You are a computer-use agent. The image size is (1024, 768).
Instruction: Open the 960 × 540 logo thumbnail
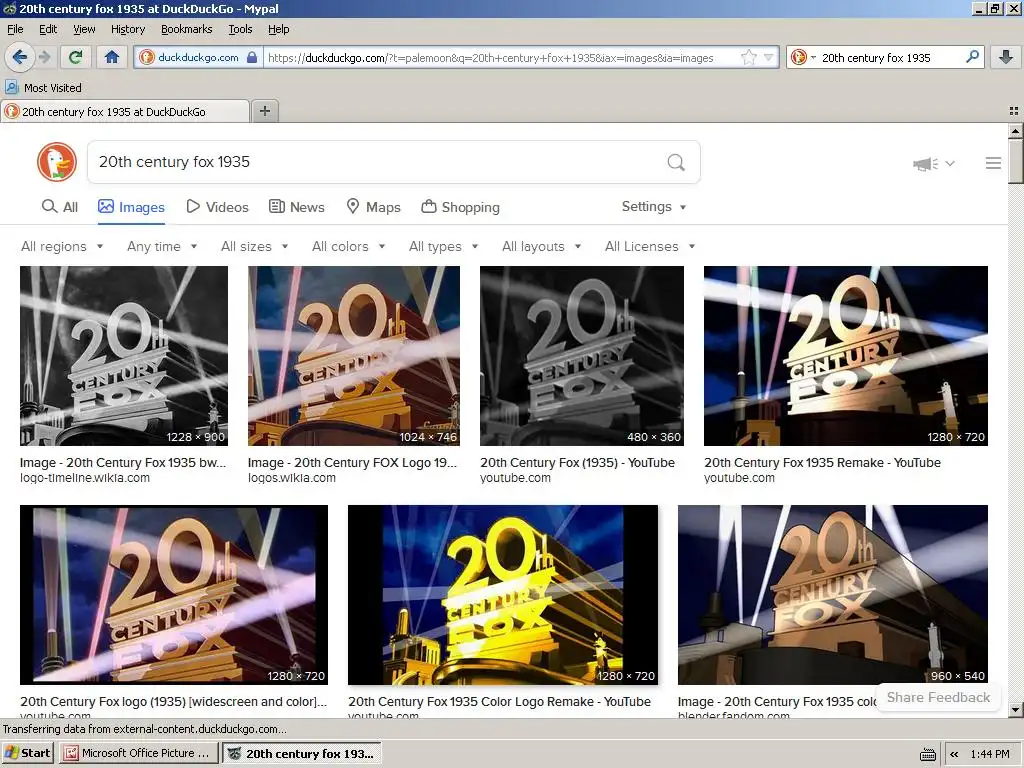click(x=833, y=595)
